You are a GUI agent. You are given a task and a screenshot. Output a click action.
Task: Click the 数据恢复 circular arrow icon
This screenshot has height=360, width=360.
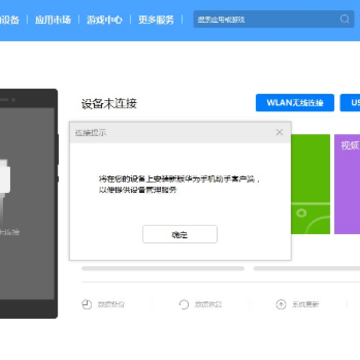[184, 304]
